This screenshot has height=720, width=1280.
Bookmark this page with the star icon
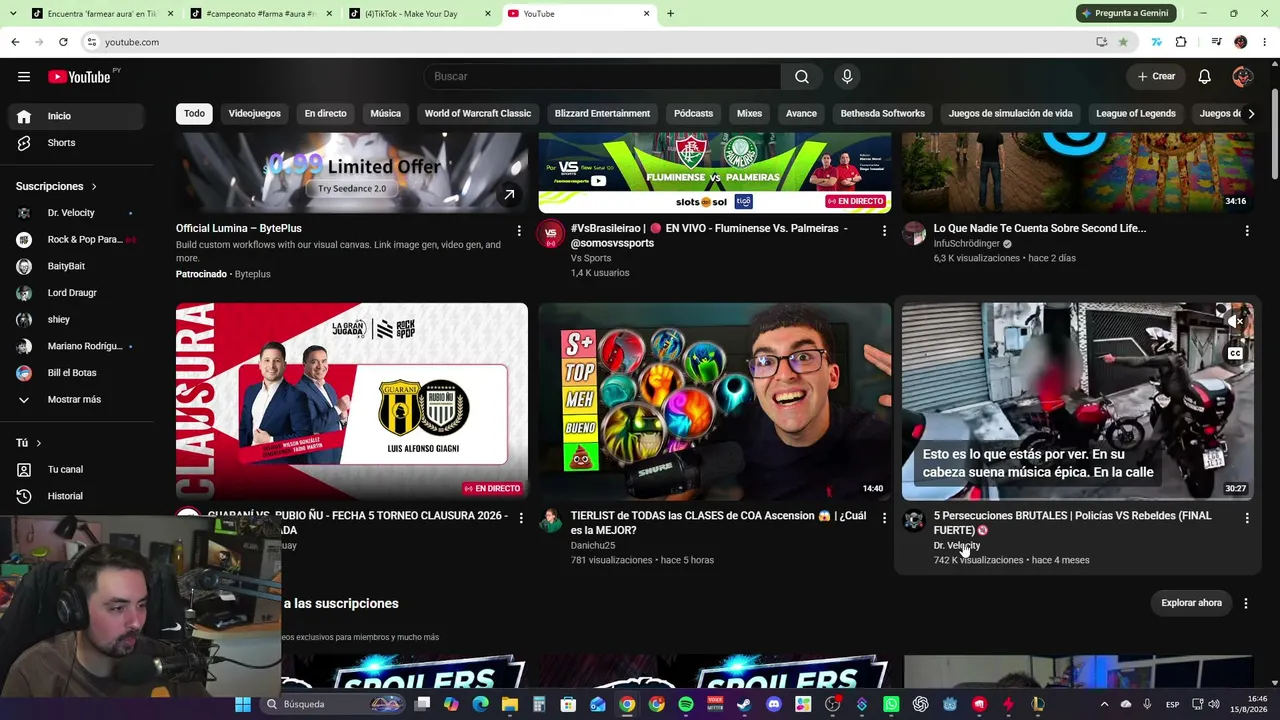coord(1123,42)
